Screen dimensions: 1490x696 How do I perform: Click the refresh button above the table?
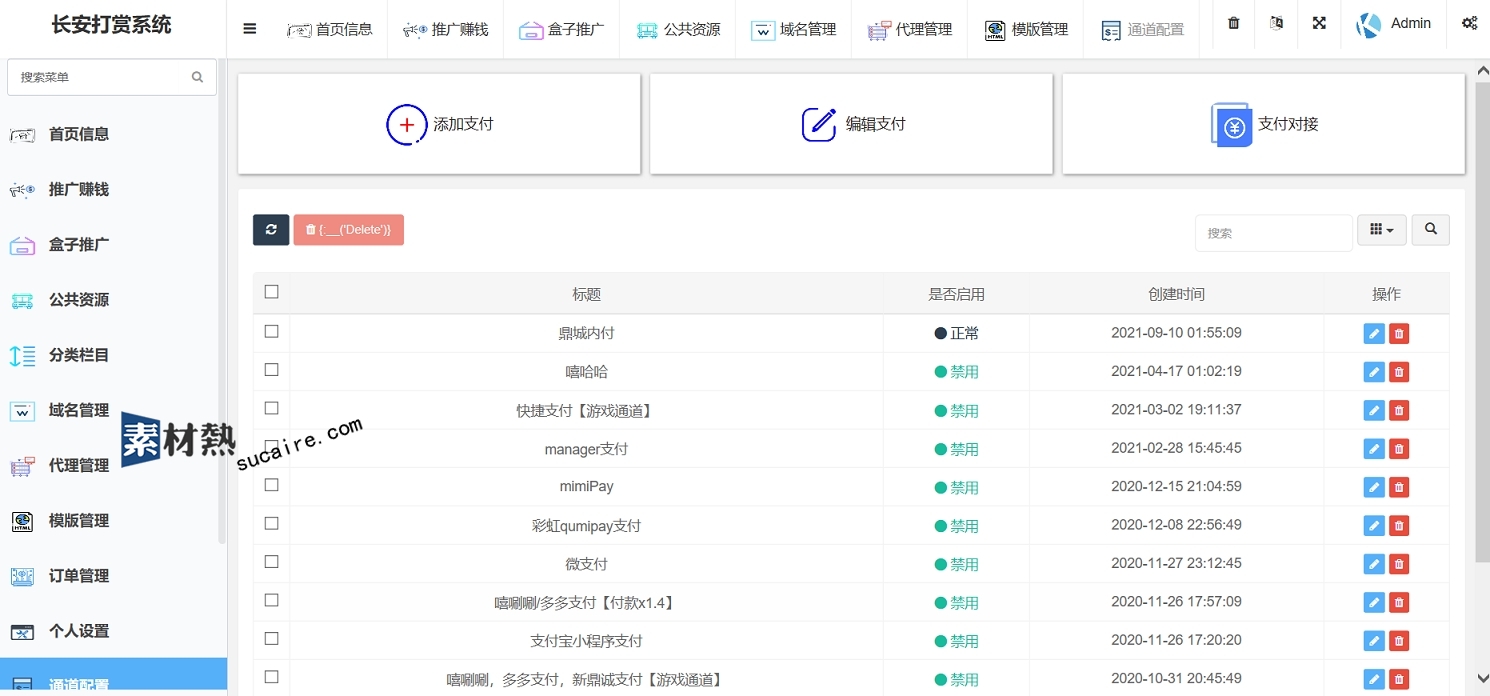tap(271, 230)
